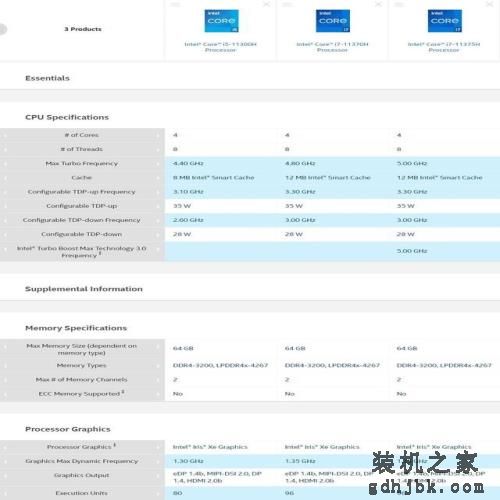
Task: Click the 'Max Memory Size' row label
Action: coord(82,349)
